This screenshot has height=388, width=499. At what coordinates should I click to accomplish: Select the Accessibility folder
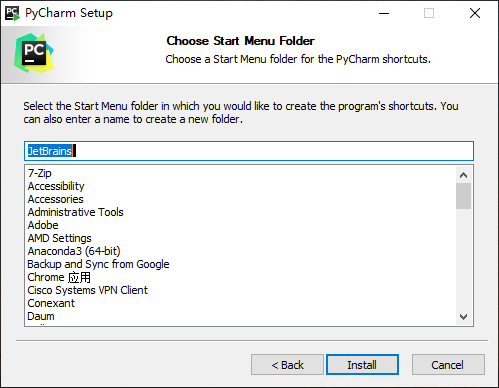pos(56,186)
